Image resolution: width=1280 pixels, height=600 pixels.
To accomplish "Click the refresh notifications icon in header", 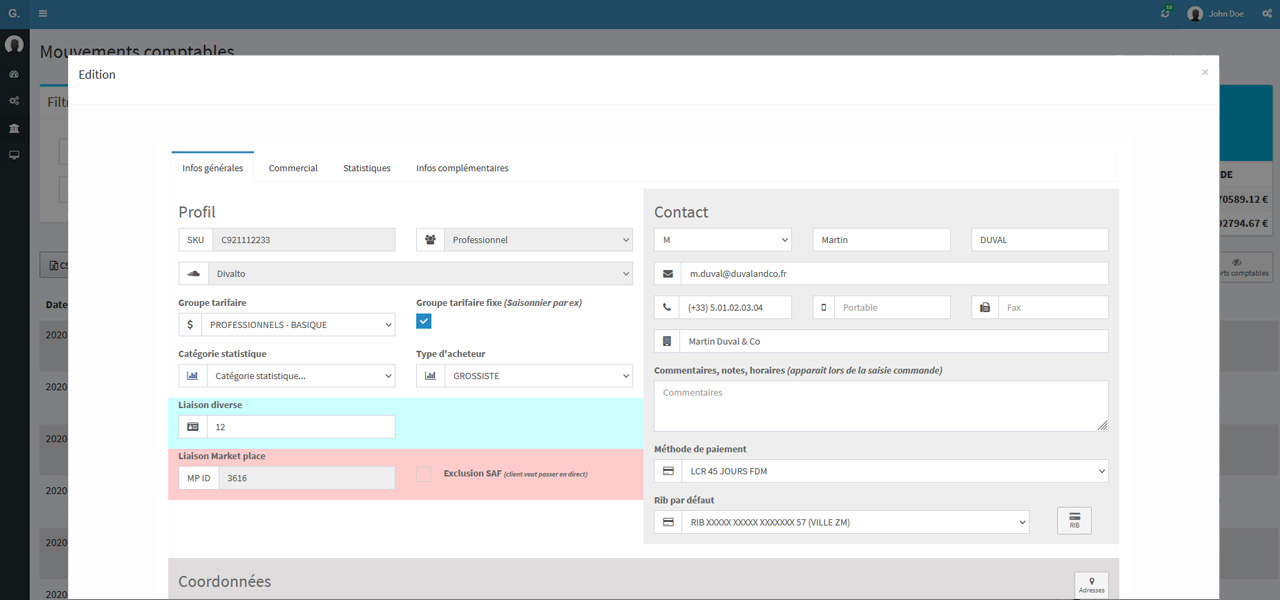I will [1165, 14].
